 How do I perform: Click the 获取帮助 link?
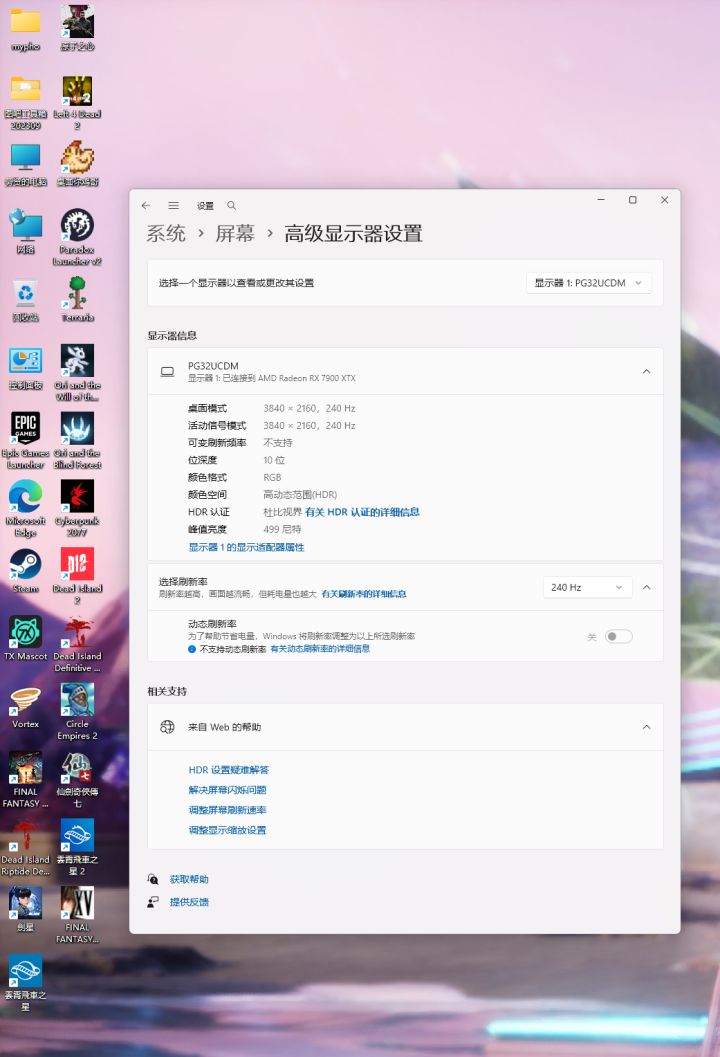tap(189, 880)
